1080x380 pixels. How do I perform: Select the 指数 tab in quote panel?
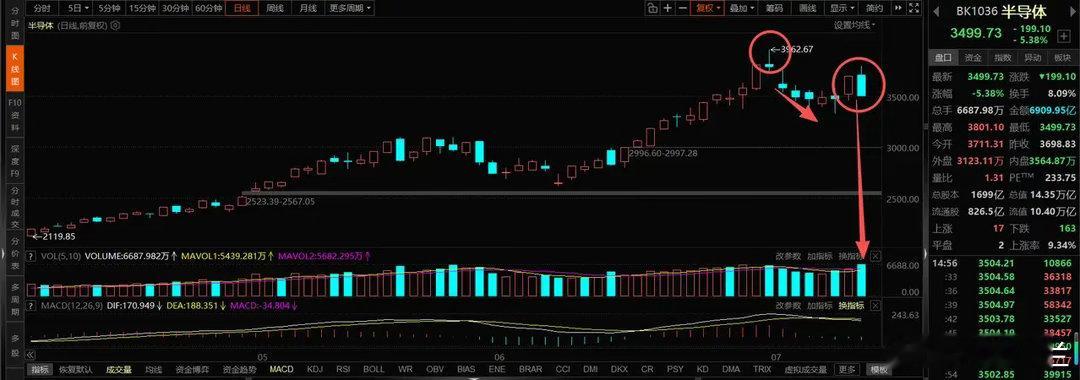pos(1004,58)
